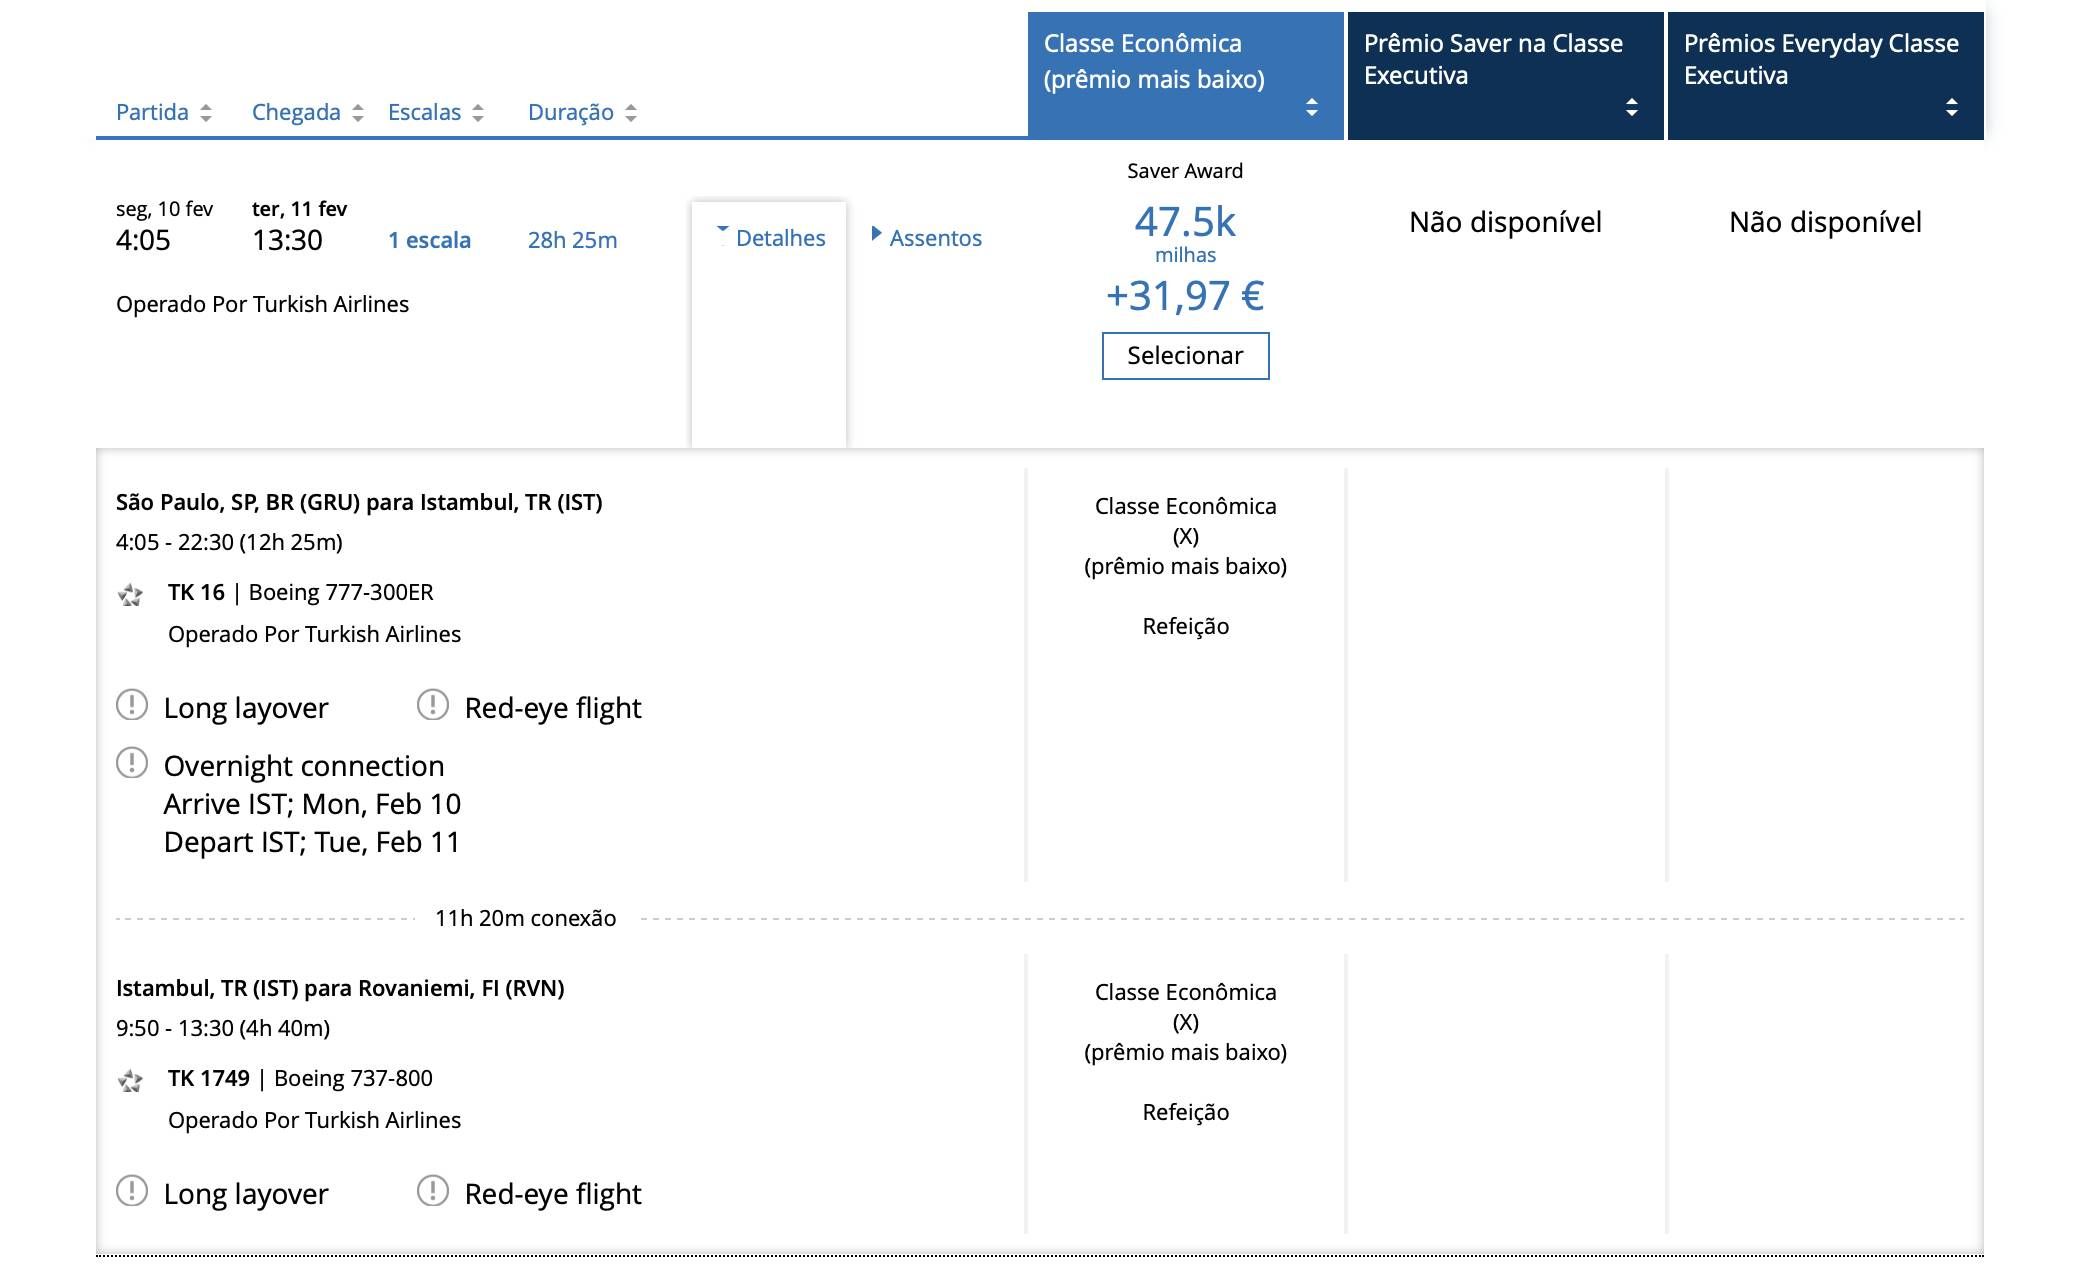
Task: Click the 47.5k milhas price
Action: pos(1185,232)
